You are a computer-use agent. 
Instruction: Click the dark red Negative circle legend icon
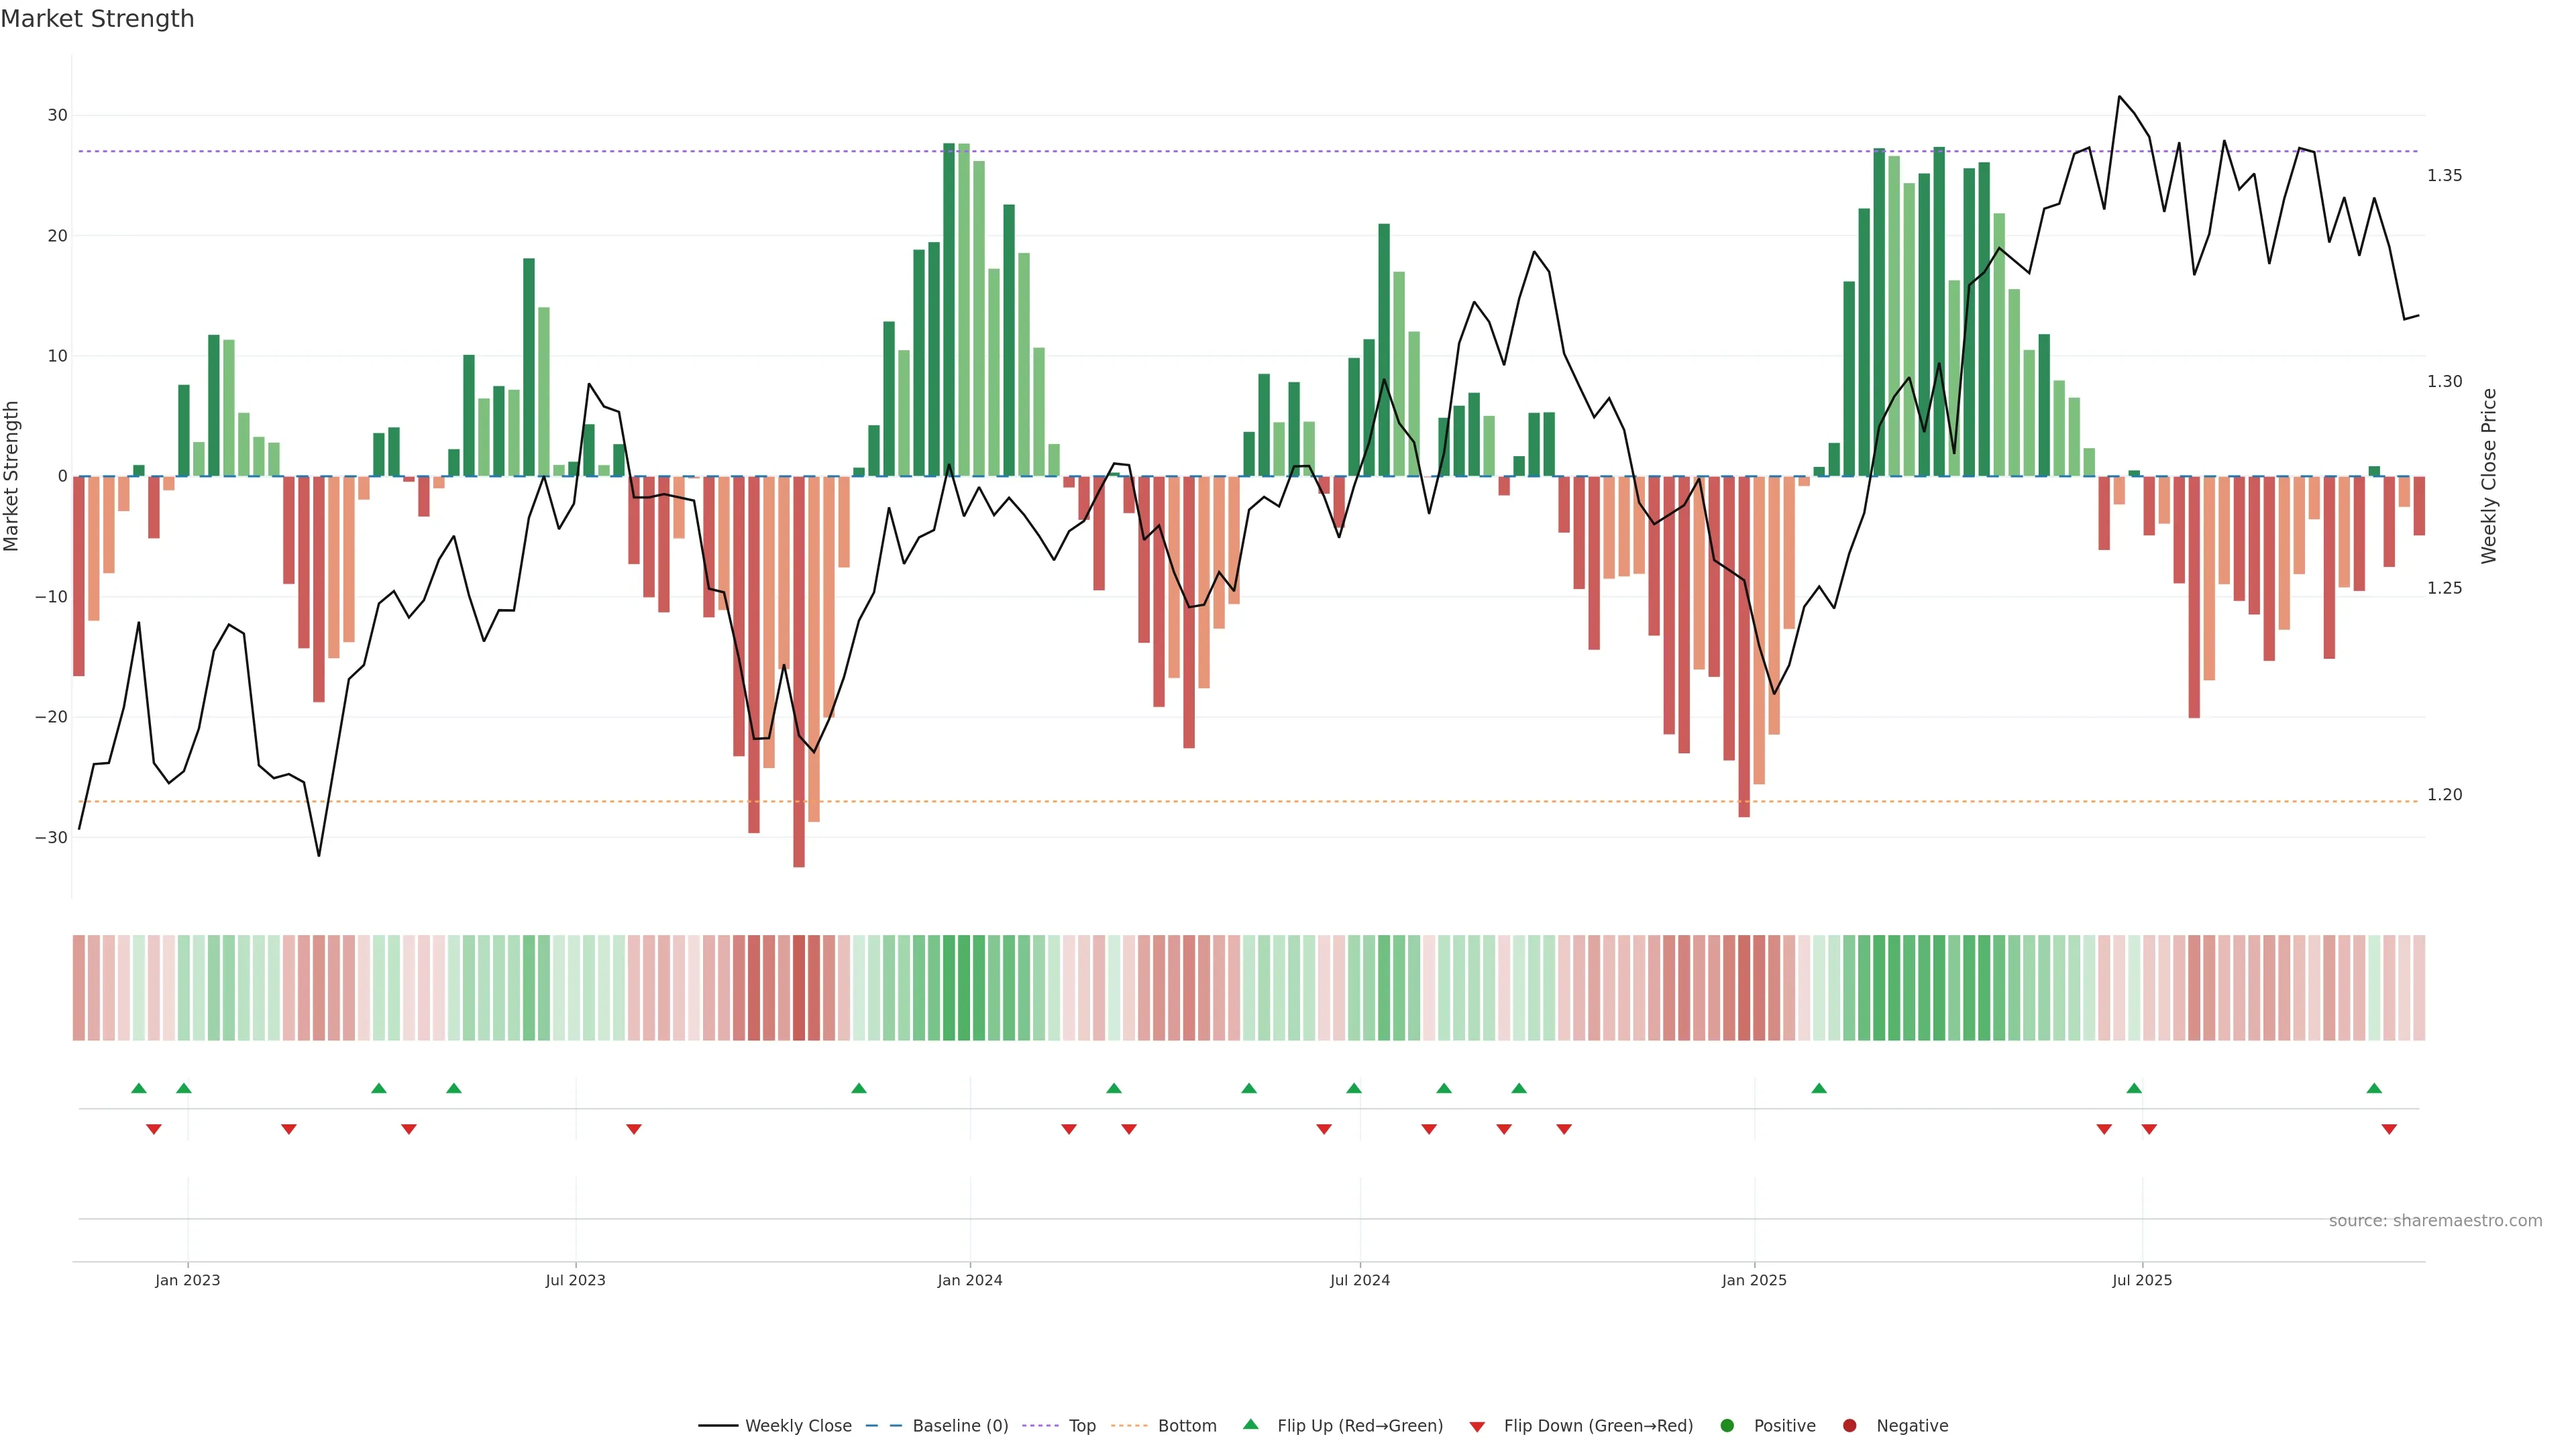1849,1426
